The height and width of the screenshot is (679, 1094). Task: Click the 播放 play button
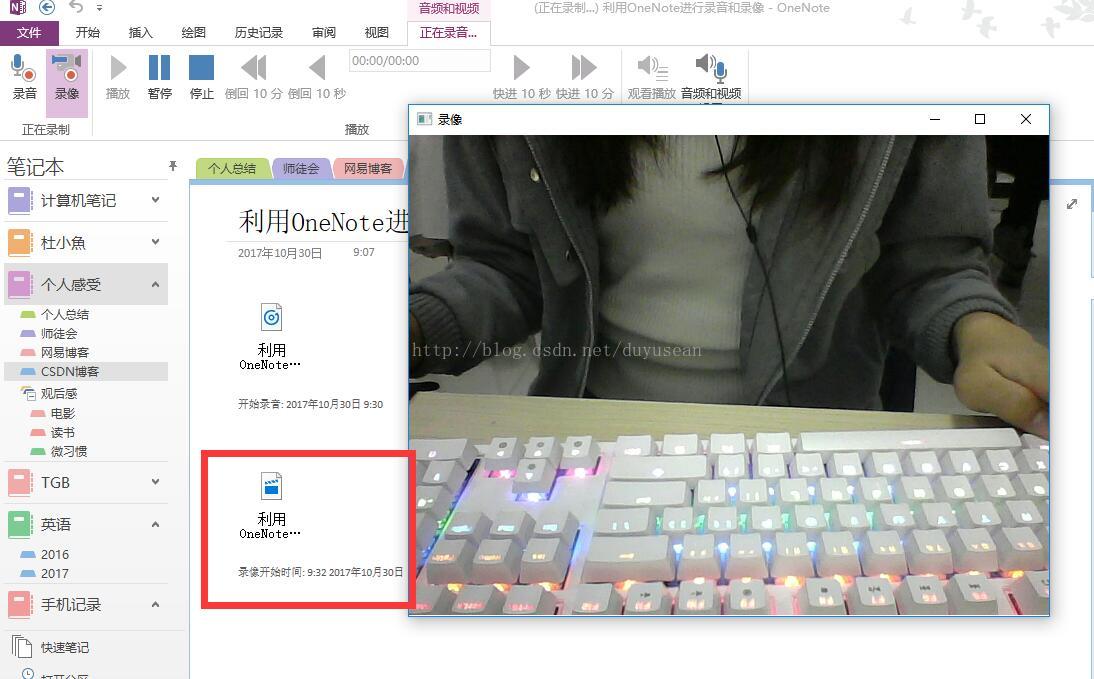point(118,77)
